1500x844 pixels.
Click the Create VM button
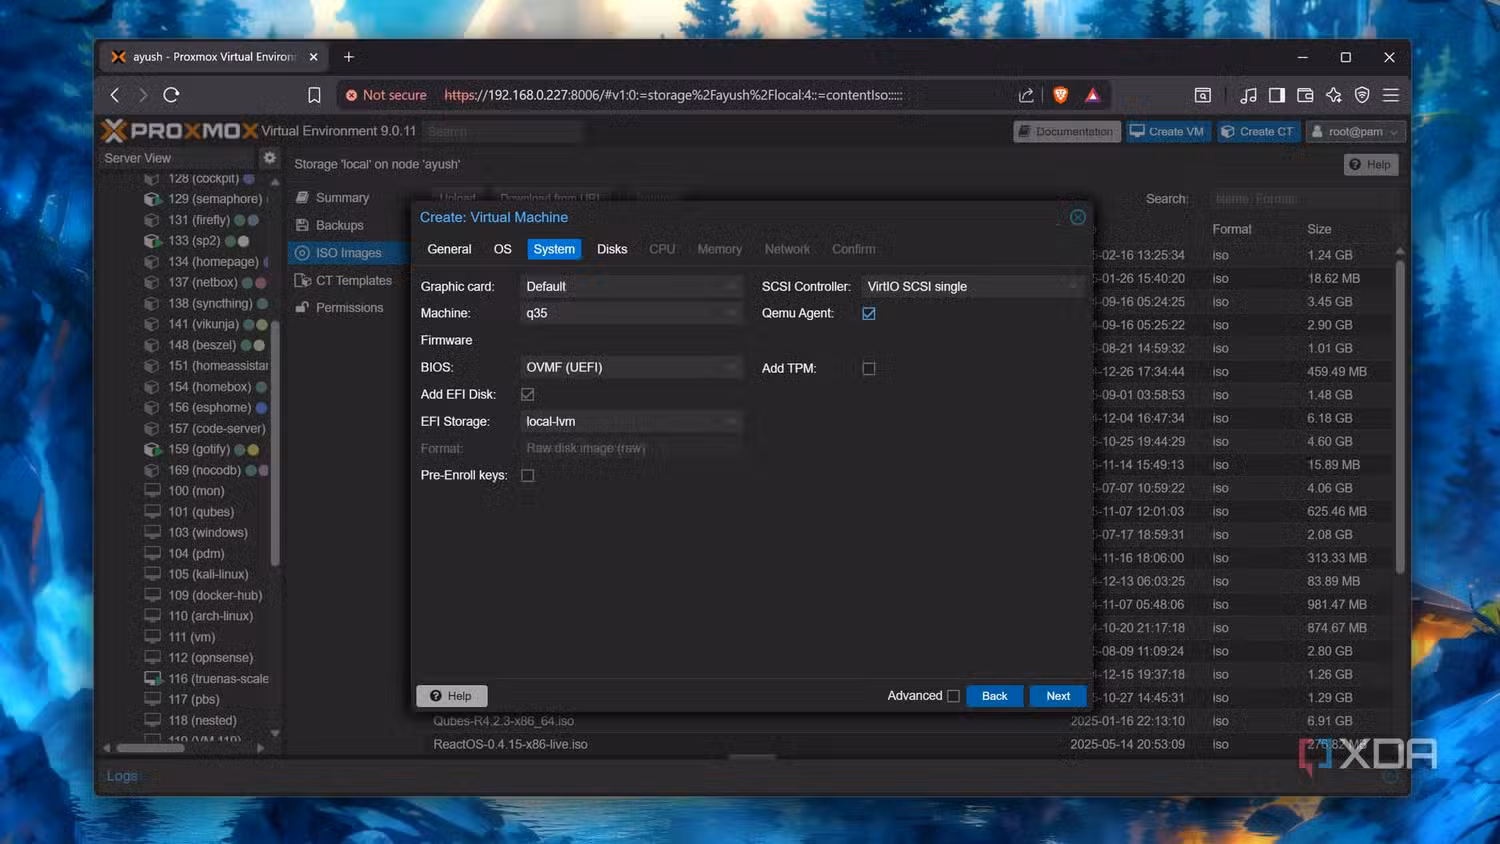pos(1168,131)
